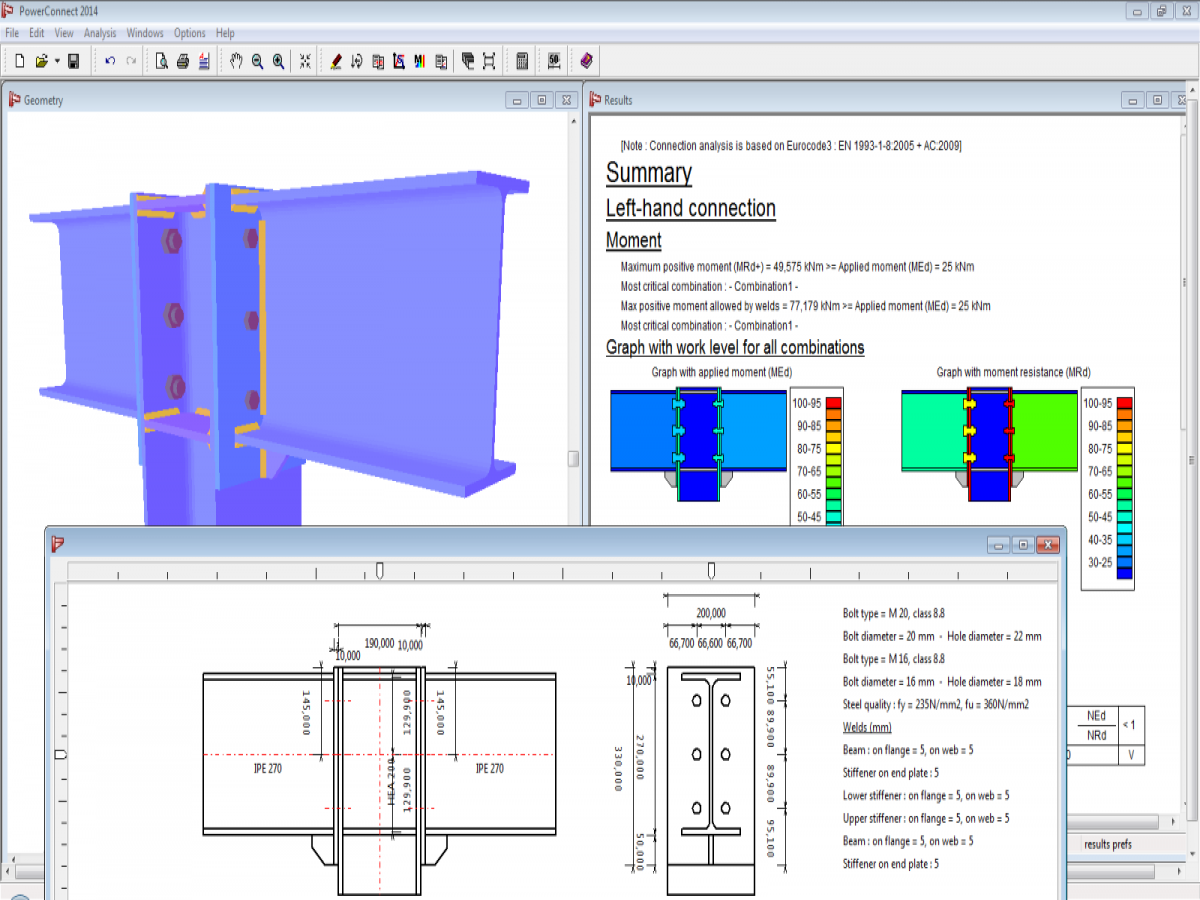The height and width of the screenshot is (900, 1200).
Task: Click the Zoom In magnifier tool
Action: click(x=278, y=61)
